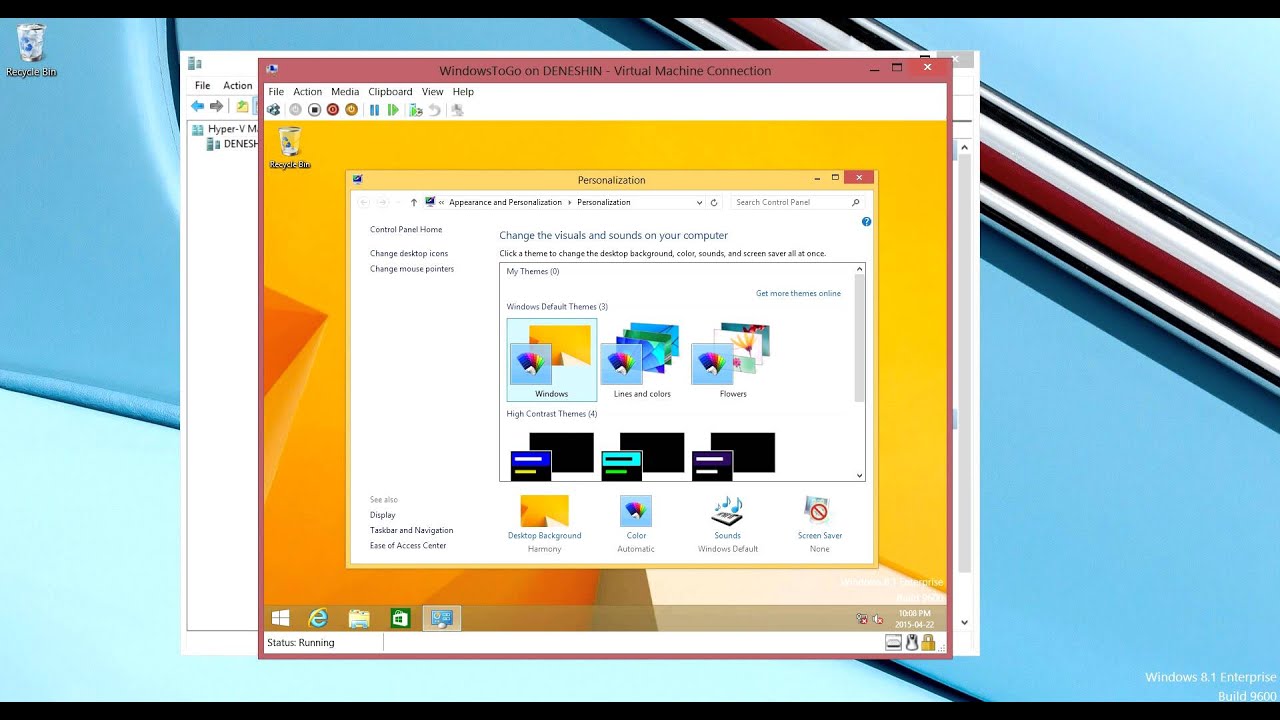Image resolution: width=1280 pixels, height=720 pixels.
Task: Open Taskbar and Navigation link
Action: click(411, 530)
